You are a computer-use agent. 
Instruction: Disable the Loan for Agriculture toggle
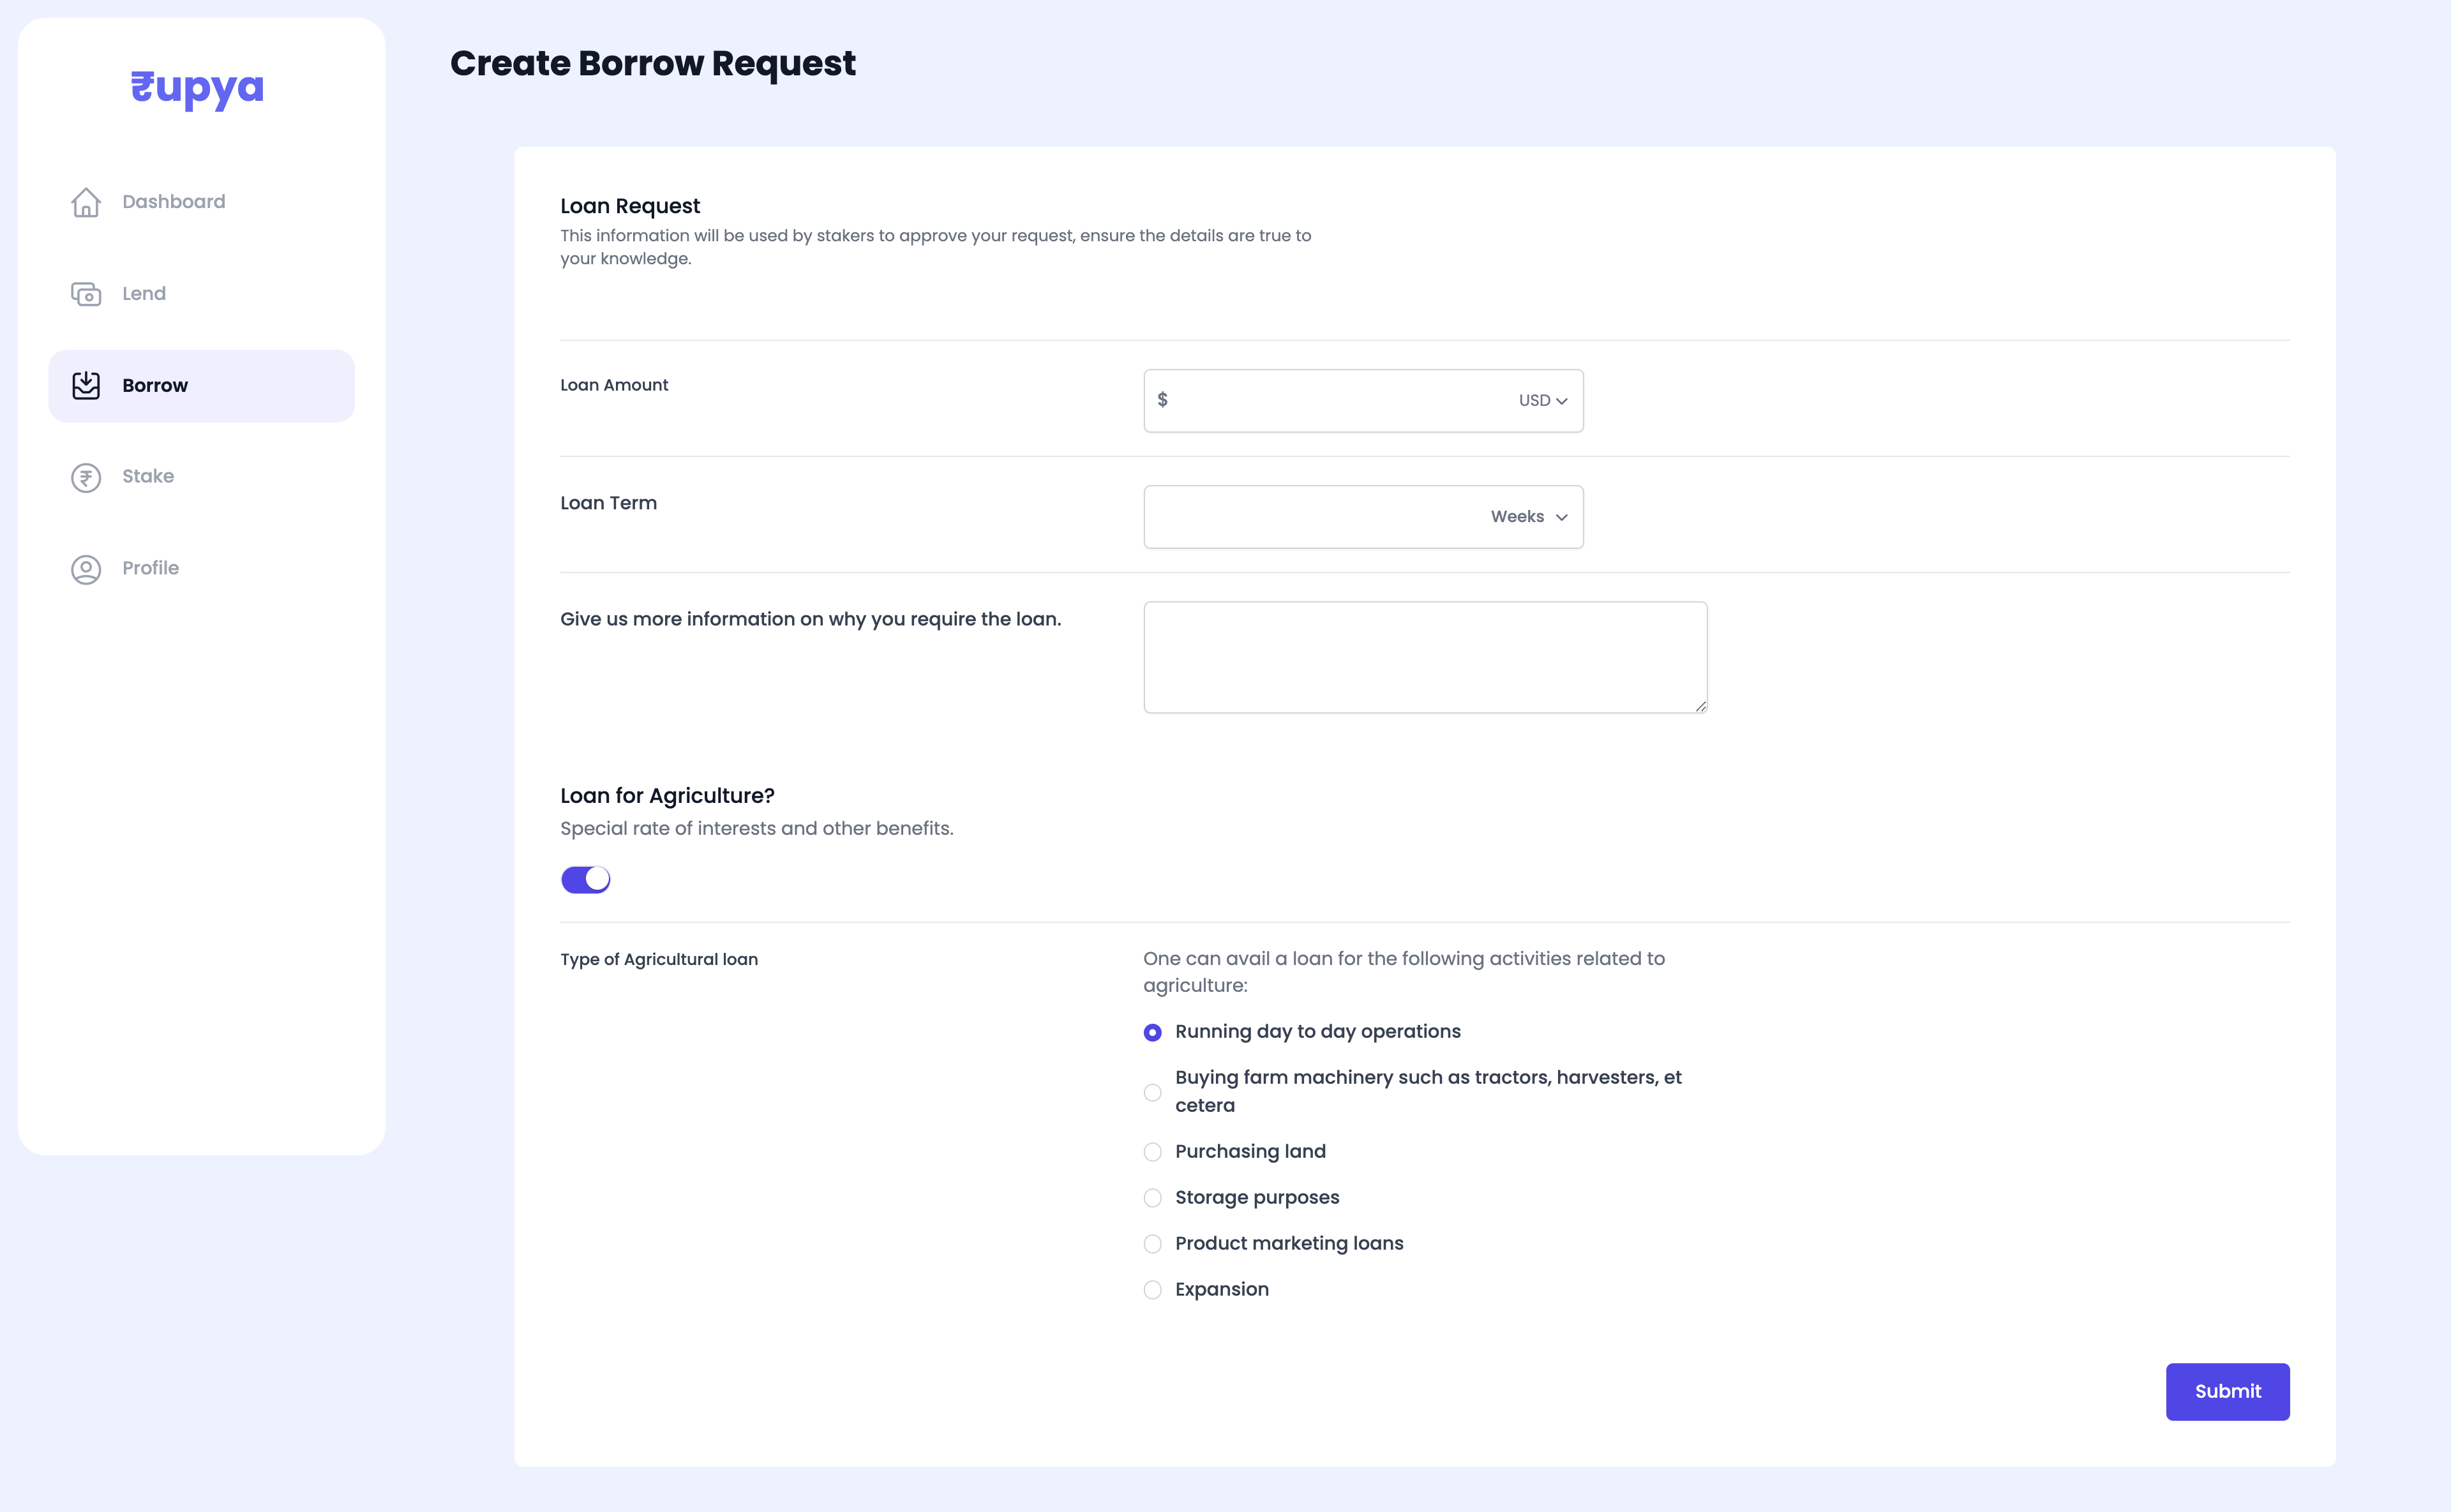click(x=586, y=879)
